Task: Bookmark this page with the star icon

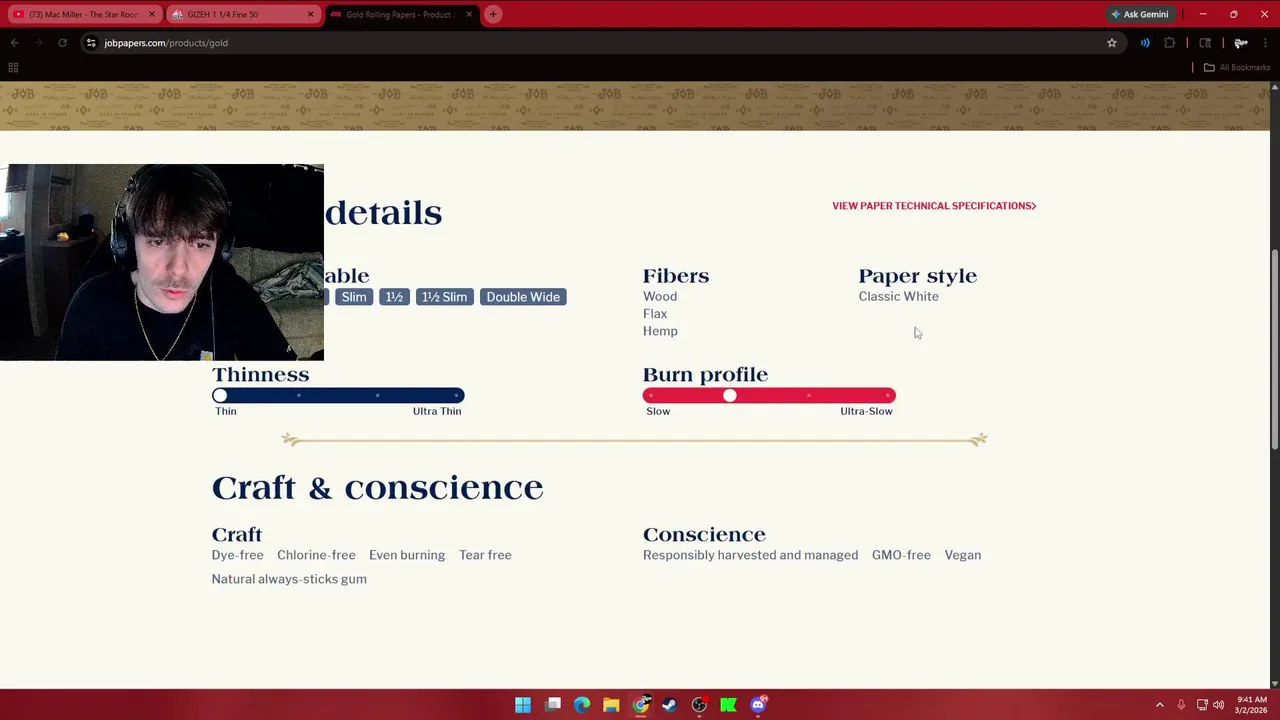Action: pos(1112,43)
